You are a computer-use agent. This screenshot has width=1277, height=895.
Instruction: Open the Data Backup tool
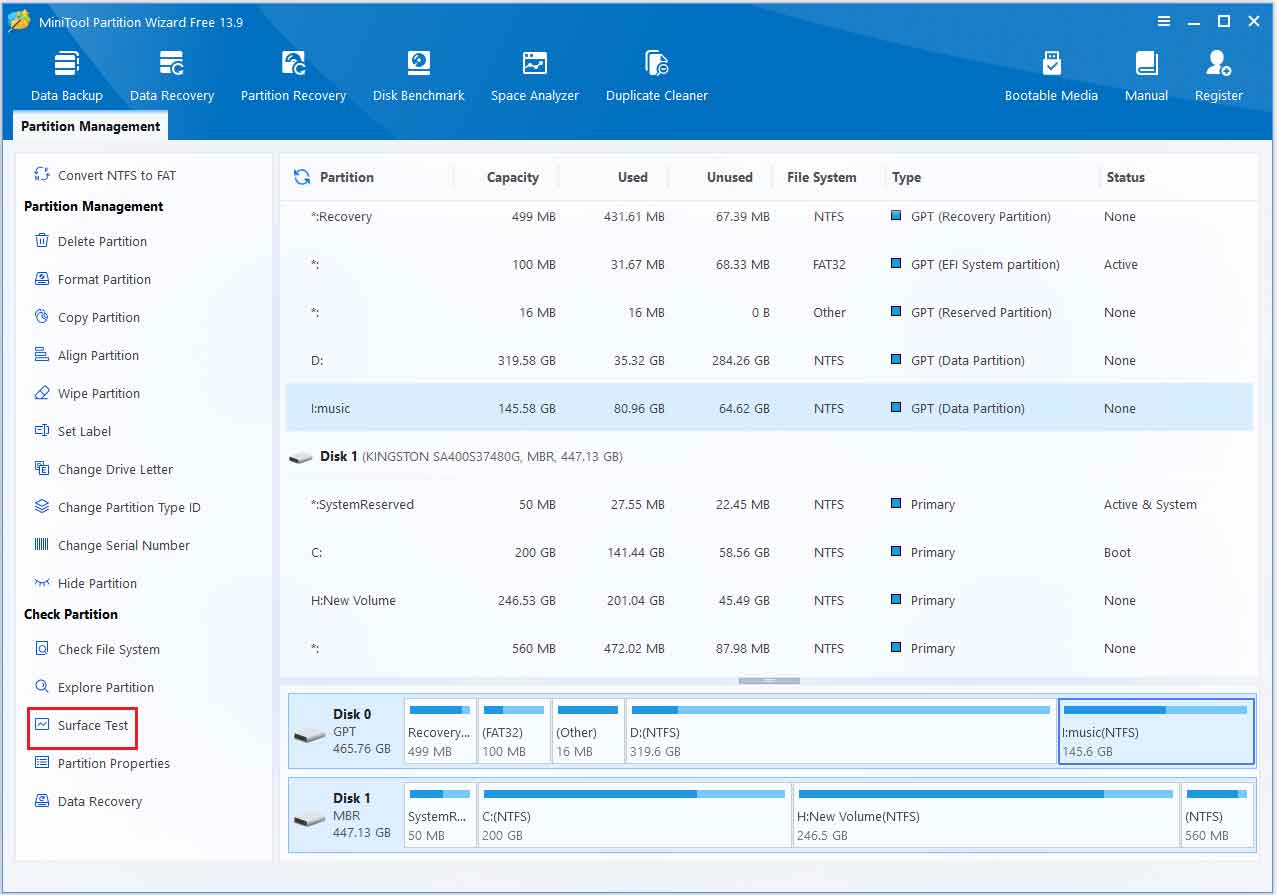(x=67, y=76)
